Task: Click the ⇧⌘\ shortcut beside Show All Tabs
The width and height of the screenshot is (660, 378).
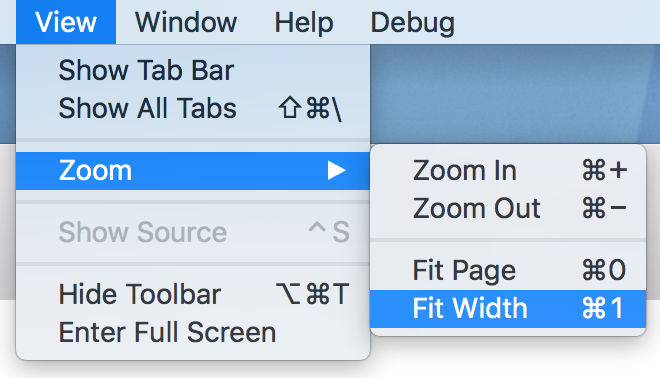Action: (x=310, y=109)
